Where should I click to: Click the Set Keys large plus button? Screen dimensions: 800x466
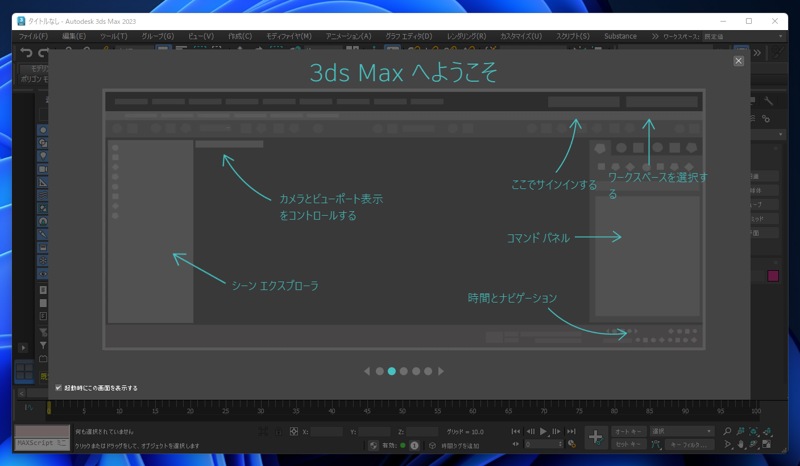coord(595,437)
